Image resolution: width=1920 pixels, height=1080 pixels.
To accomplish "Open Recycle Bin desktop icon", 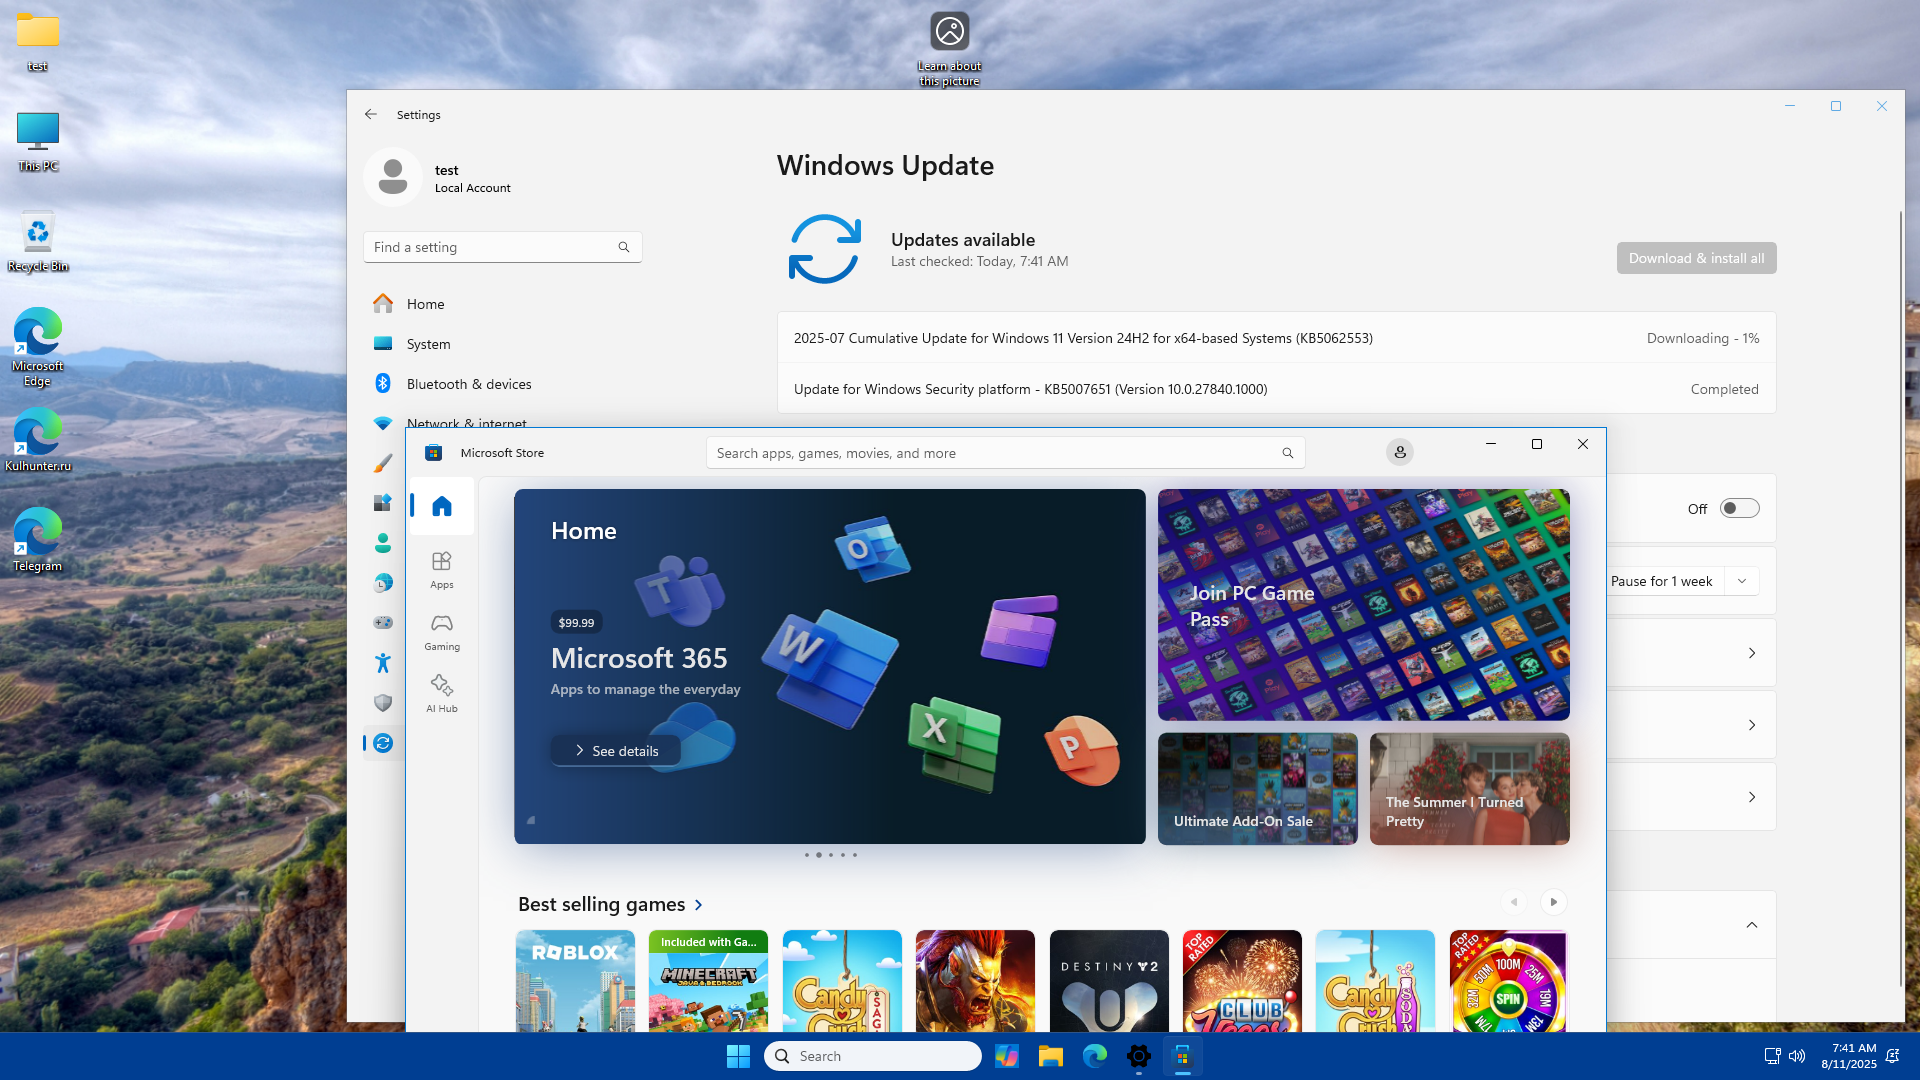I will [x=38, y=241].
